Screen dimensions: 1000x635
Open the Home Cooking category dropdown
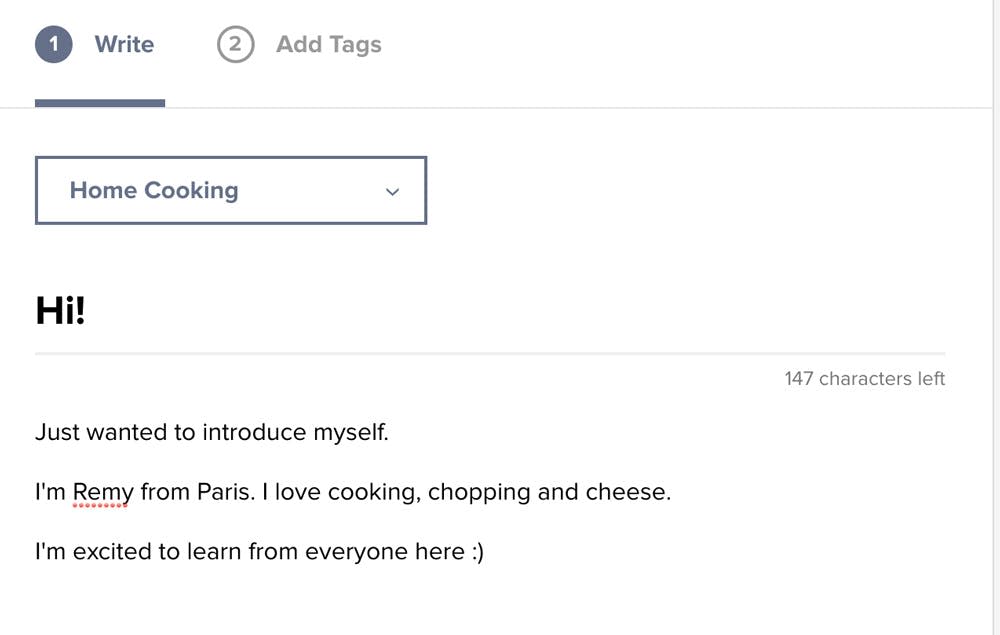point(230,190)
